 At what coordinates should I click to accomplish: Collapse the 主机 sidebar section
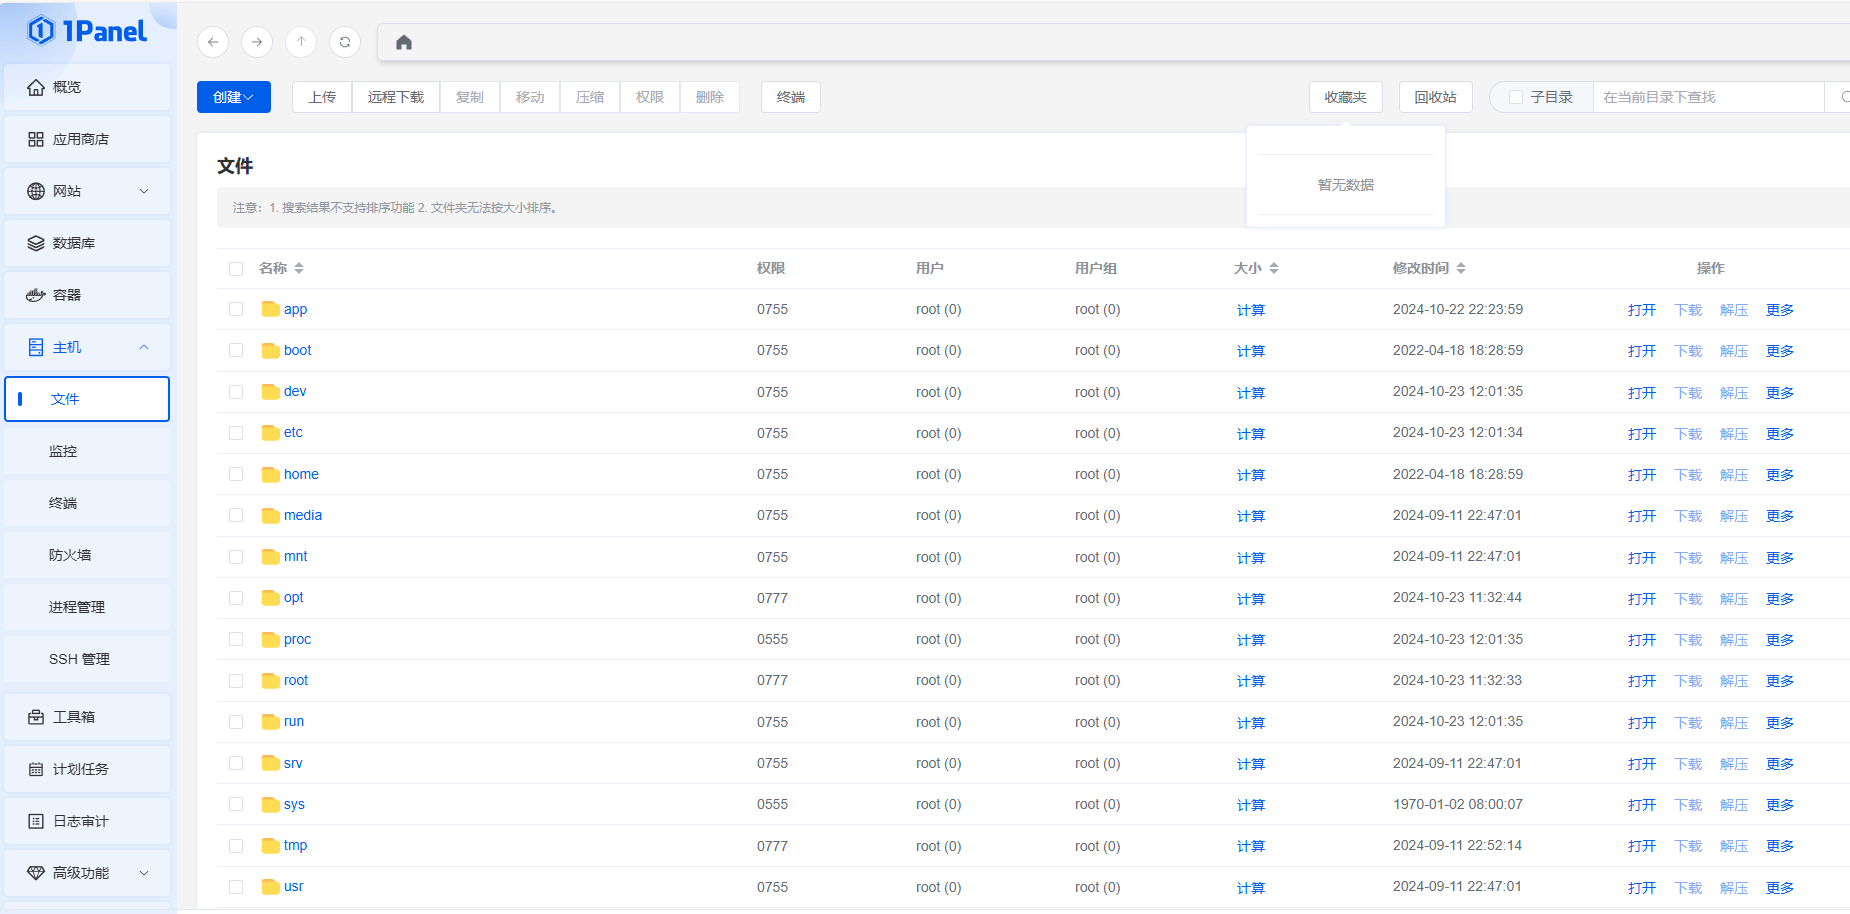87,347
